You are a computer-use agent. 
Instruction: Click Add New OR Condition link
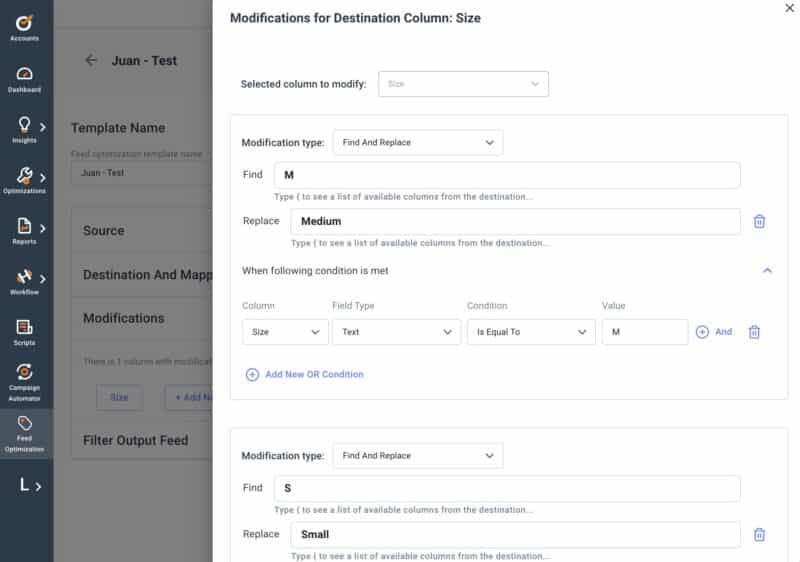tap(305, 374)
